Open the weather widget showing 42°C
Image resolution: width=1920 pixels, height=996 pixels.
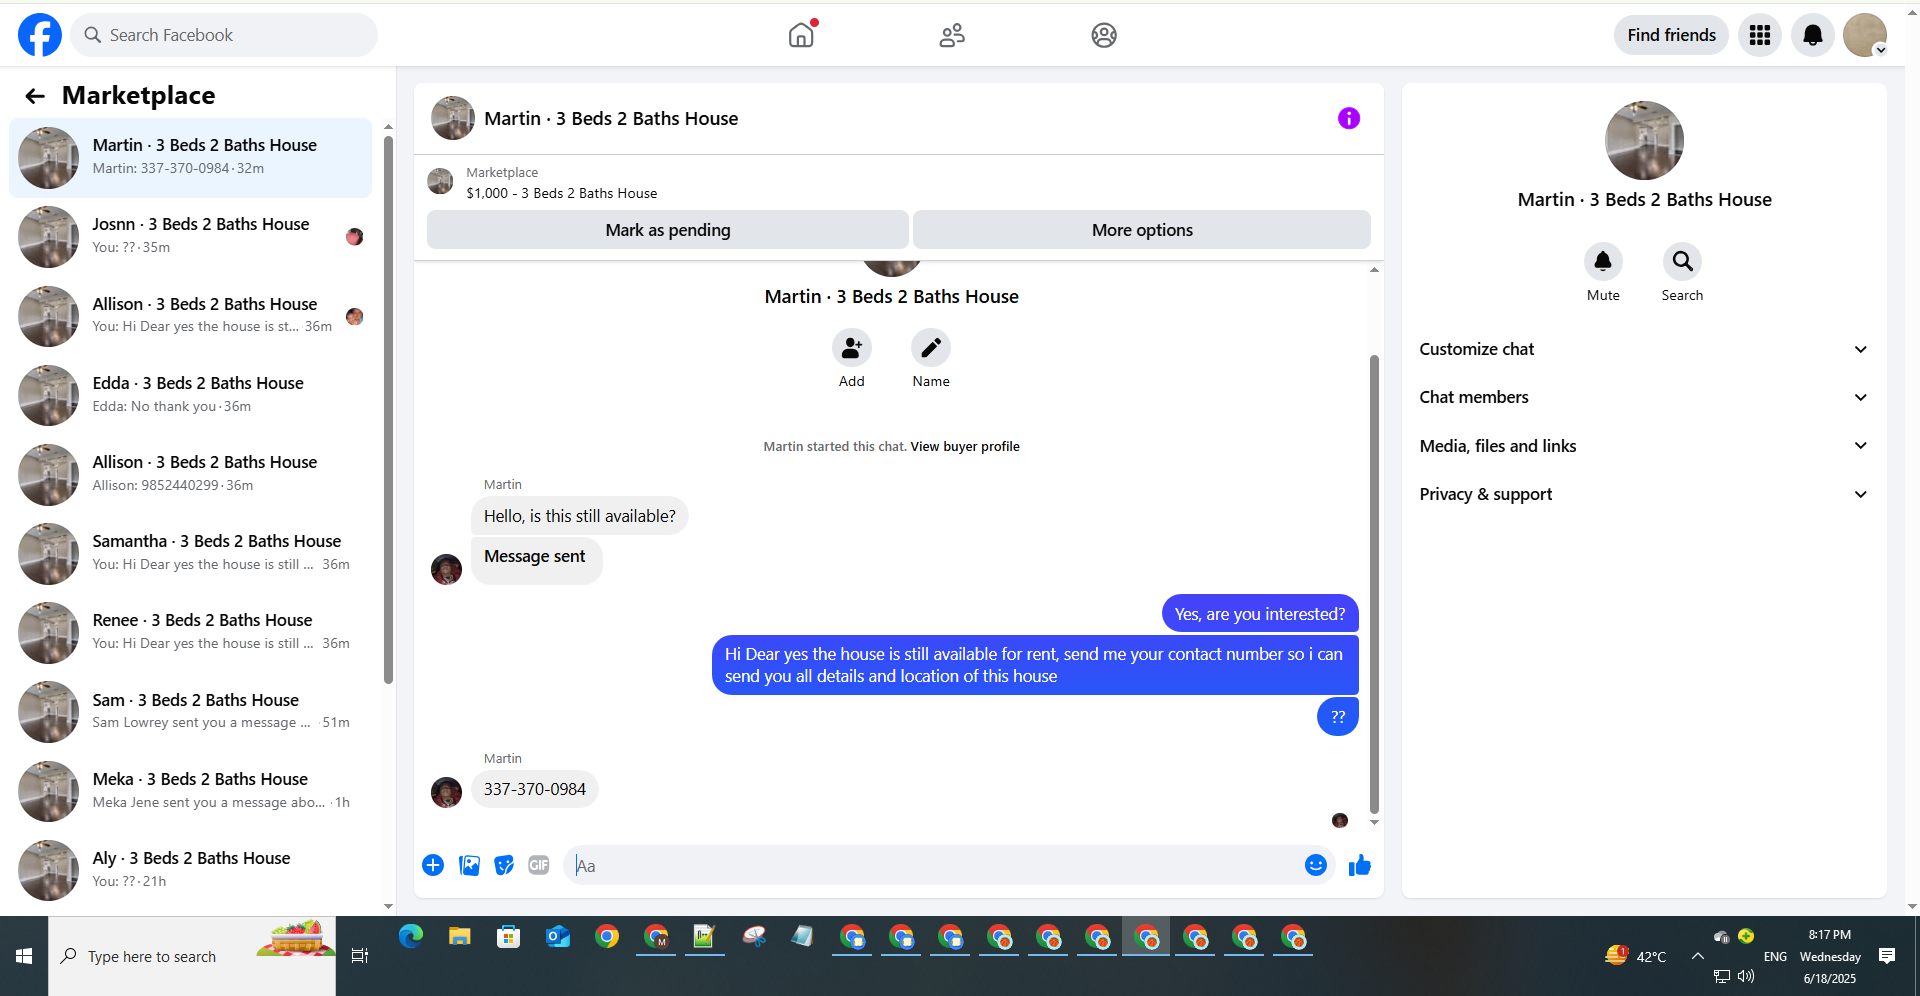coord(1636,956)
